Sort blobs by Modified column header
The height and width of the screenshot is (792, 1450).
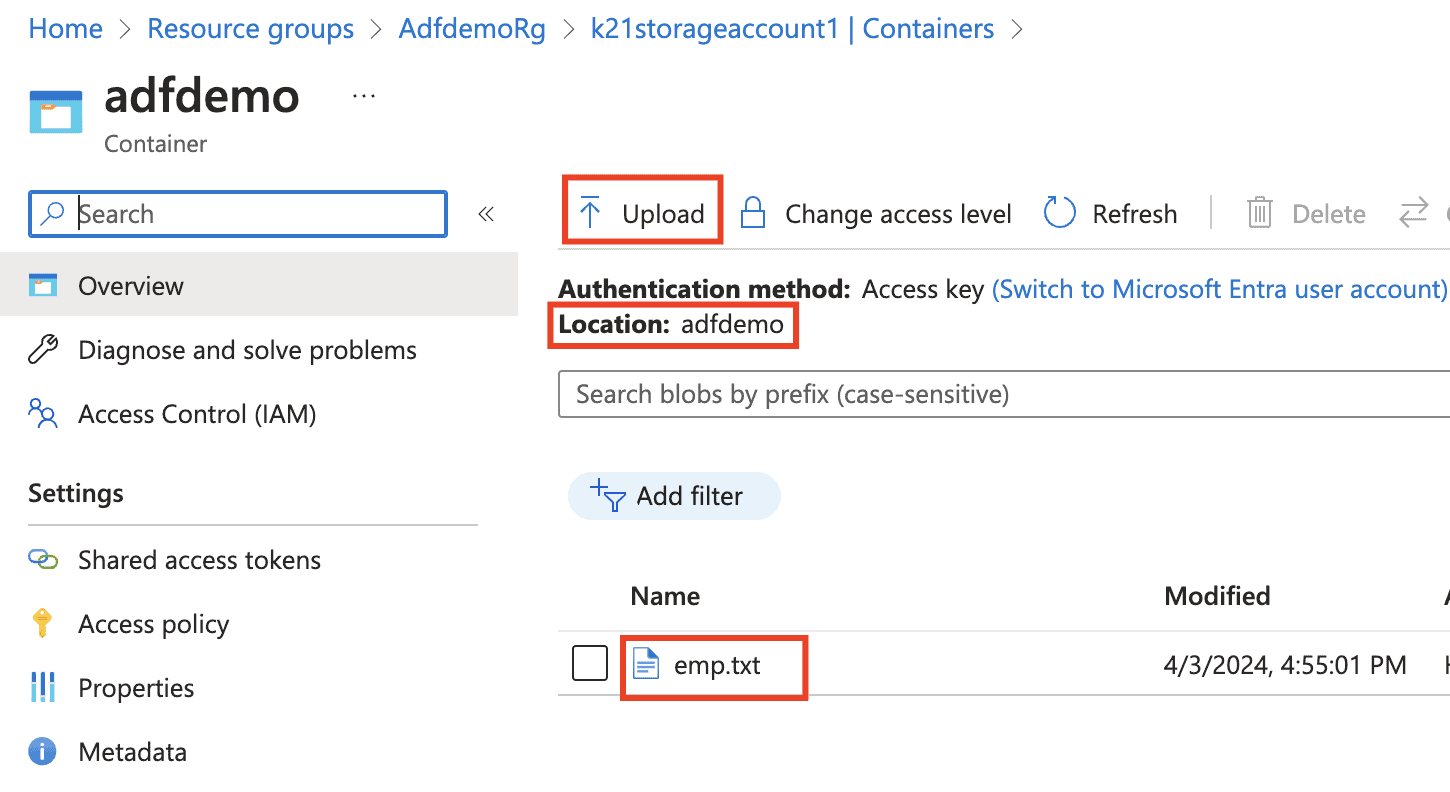[1217, 597]
